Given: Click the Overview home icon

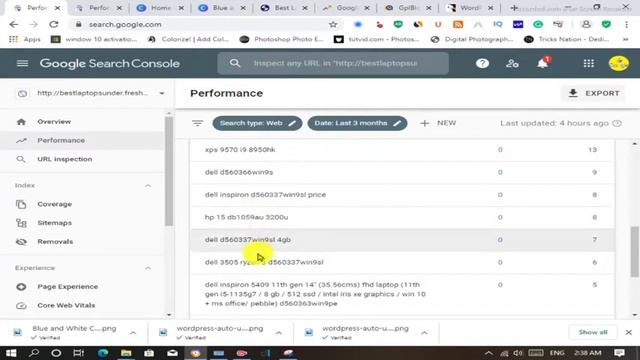Looking at the screenshot, I should [21, 122].
